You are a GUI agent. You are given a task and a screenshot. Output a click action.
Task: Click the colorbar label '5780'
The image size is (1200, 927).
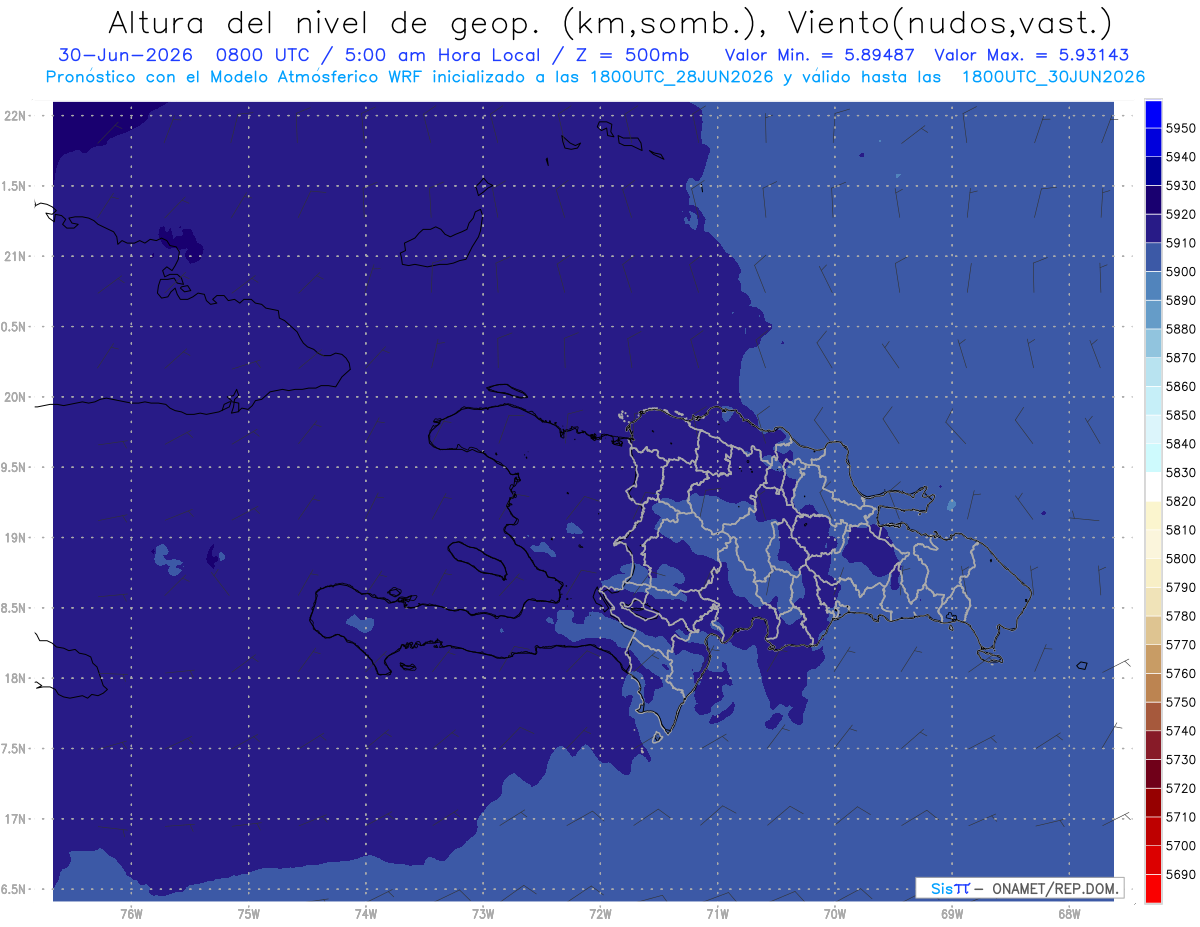coord(1181,616)
